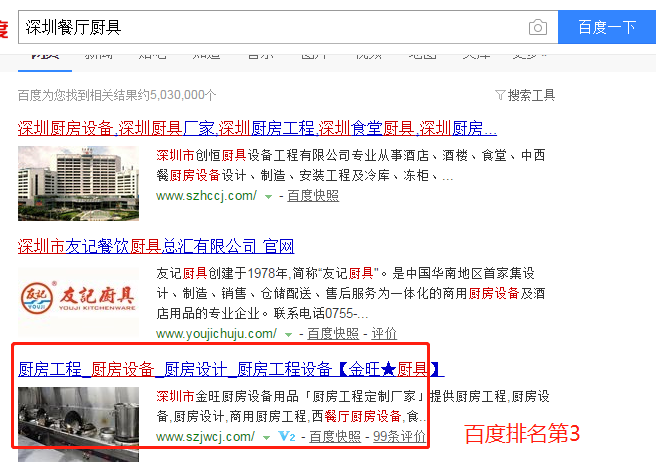
Task: Open the 99条评价 reviews link
Action: pos(399,437)
